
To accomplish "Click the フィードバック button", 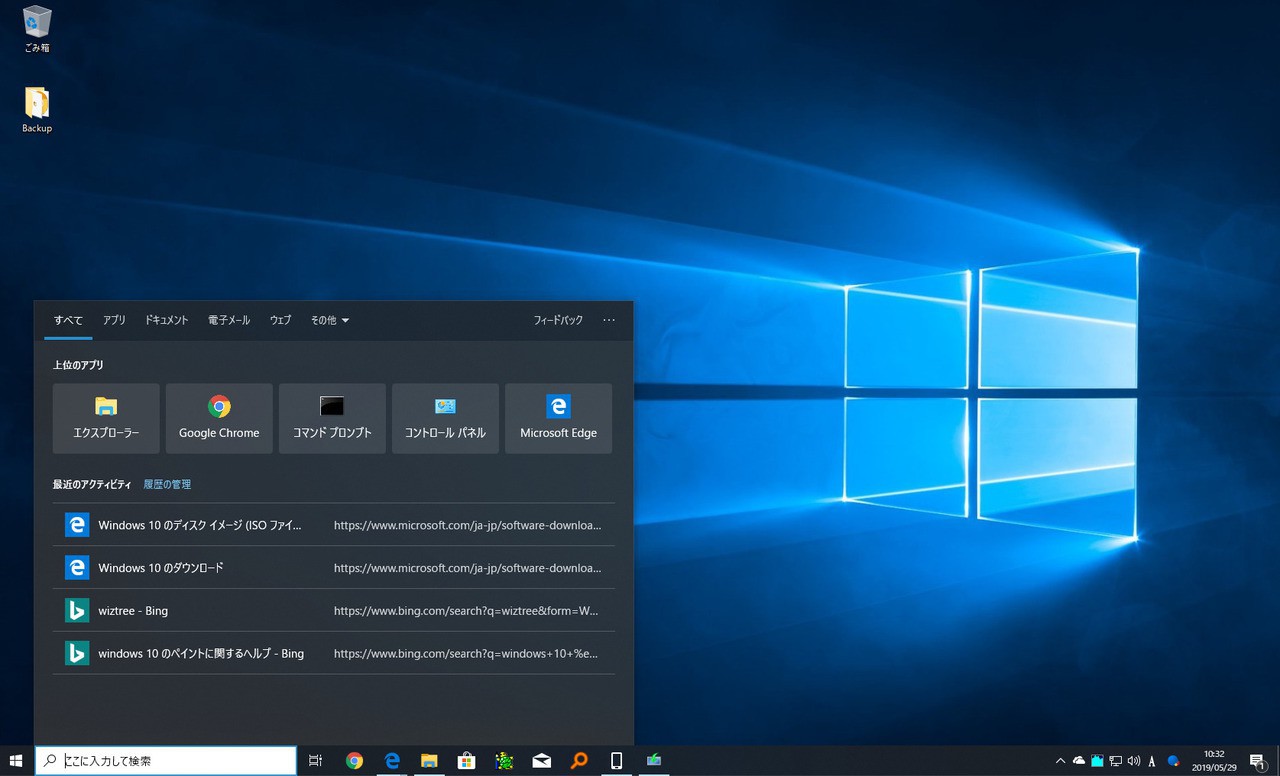I will pyautogui.click(x=558, y=320).
